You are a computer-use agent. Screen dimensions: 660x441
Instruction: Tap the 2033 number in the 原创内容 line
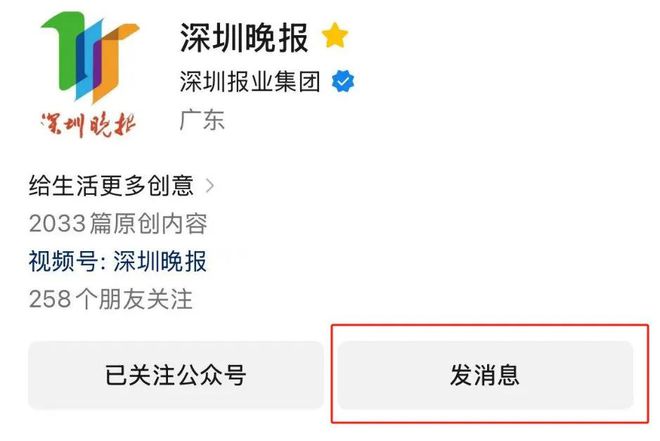(x=58, y=223)
